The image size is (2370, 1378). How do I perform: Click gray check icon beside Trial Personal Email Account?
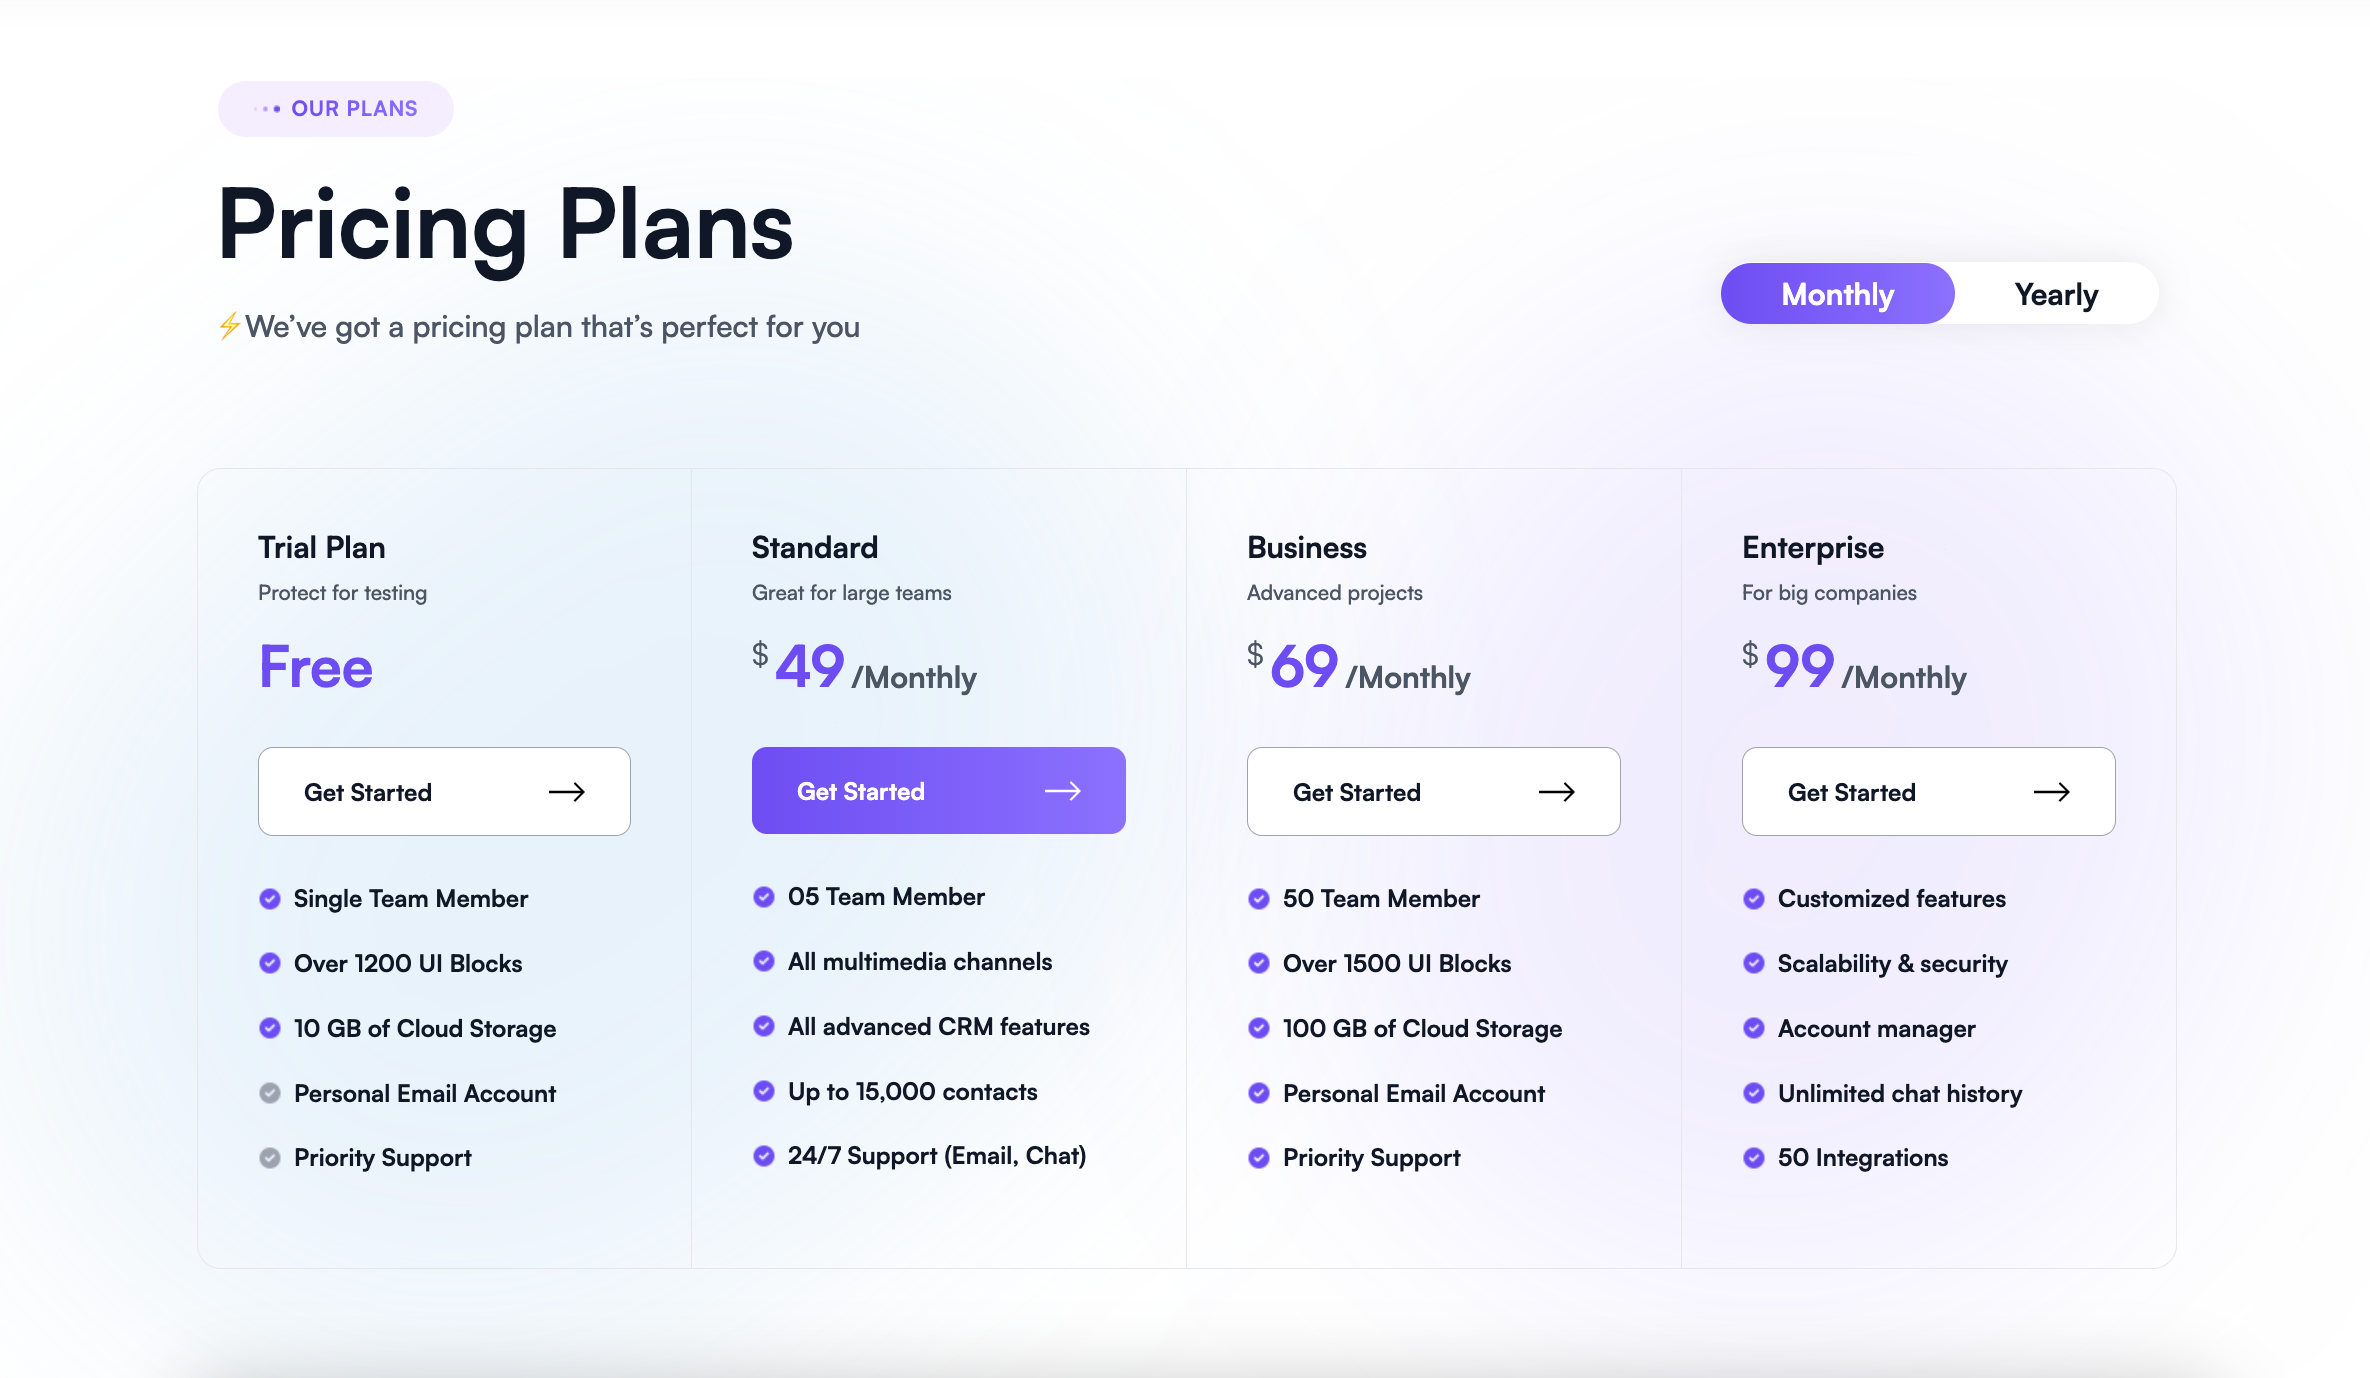point(270,1093)
